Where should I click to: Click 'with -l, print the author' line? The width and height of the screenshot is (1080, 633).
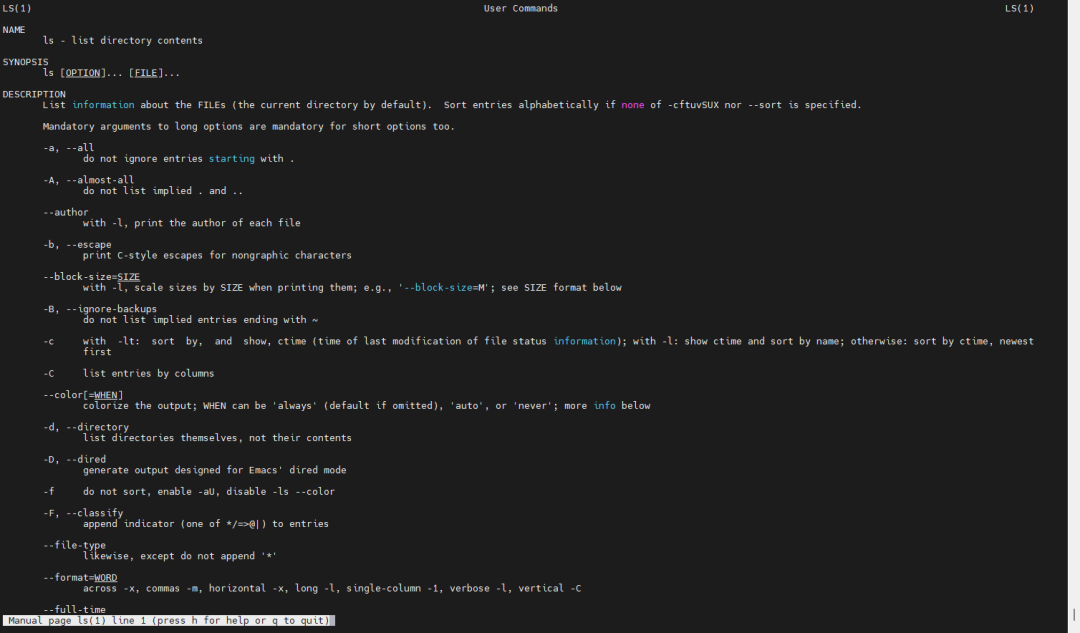click(191, 223)
